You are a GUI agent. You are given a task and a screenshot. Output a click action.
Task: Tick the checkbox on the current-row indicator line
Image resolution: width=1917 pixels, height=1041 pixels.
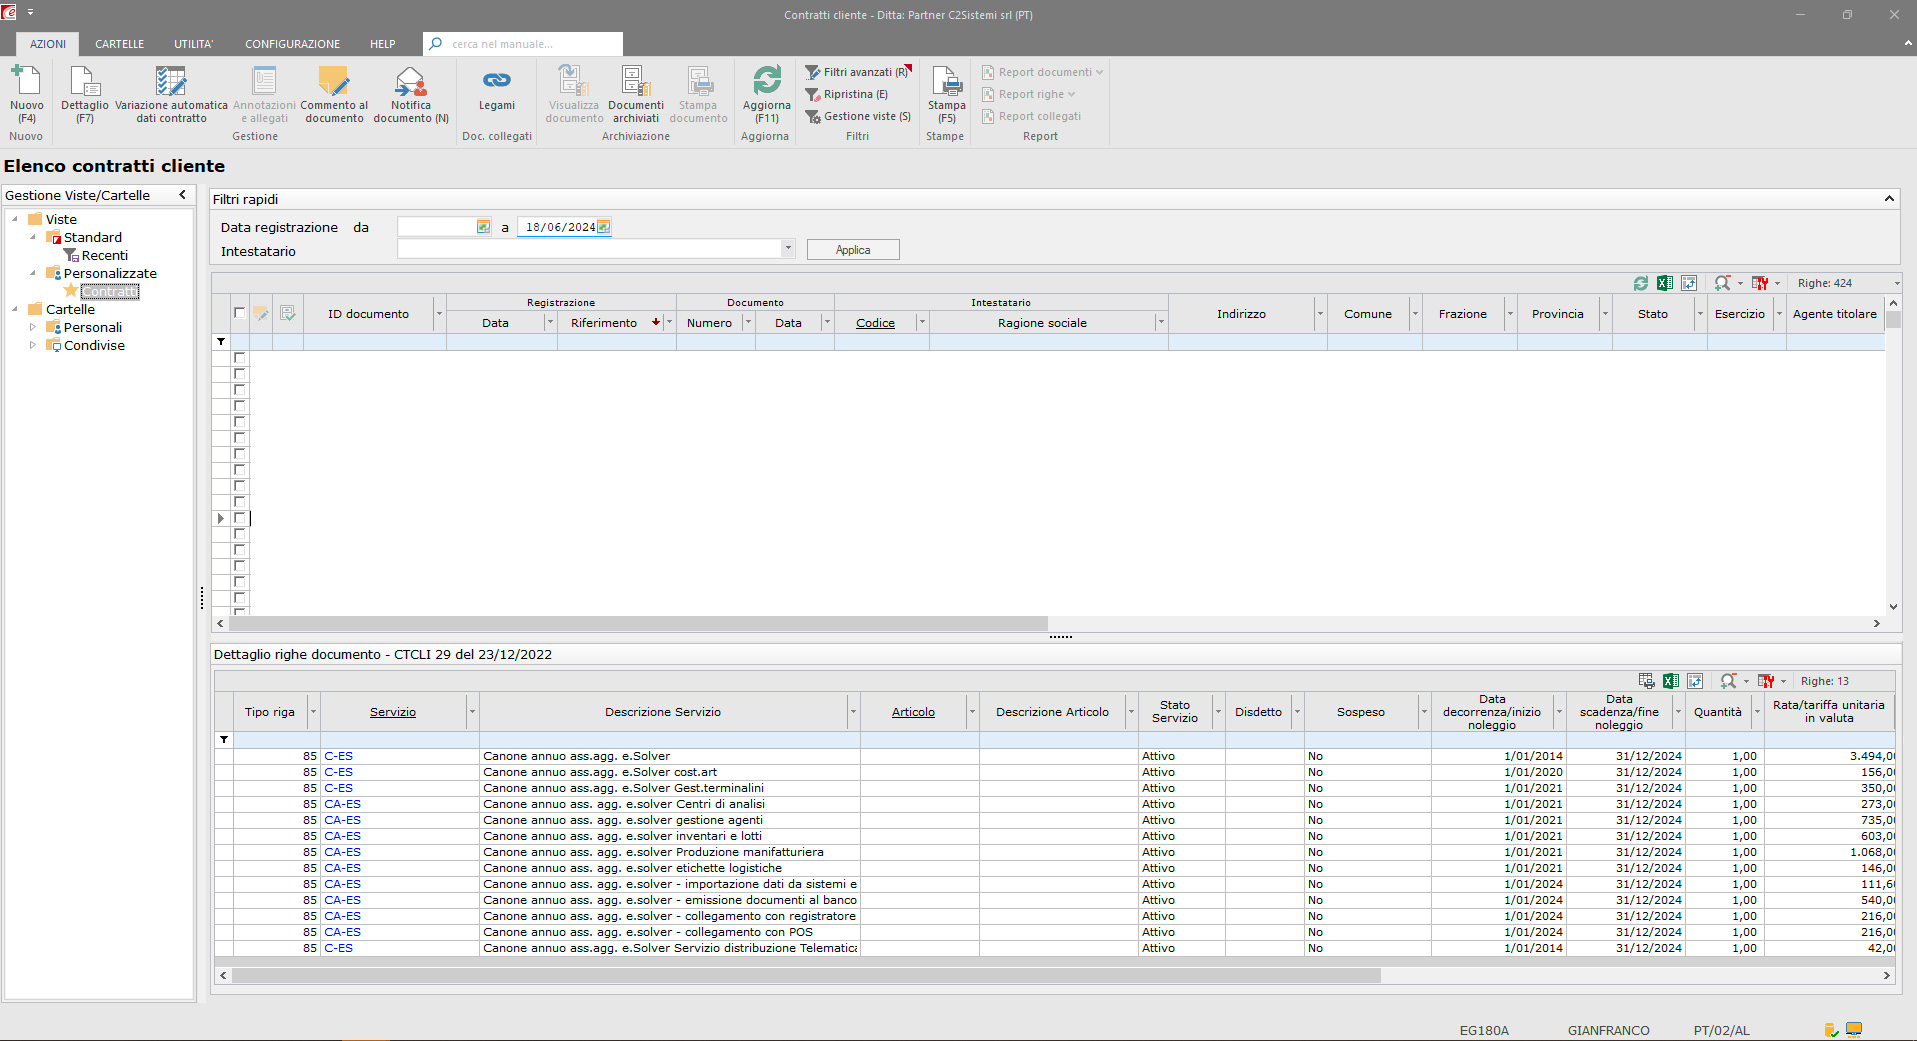pos(239,518)
